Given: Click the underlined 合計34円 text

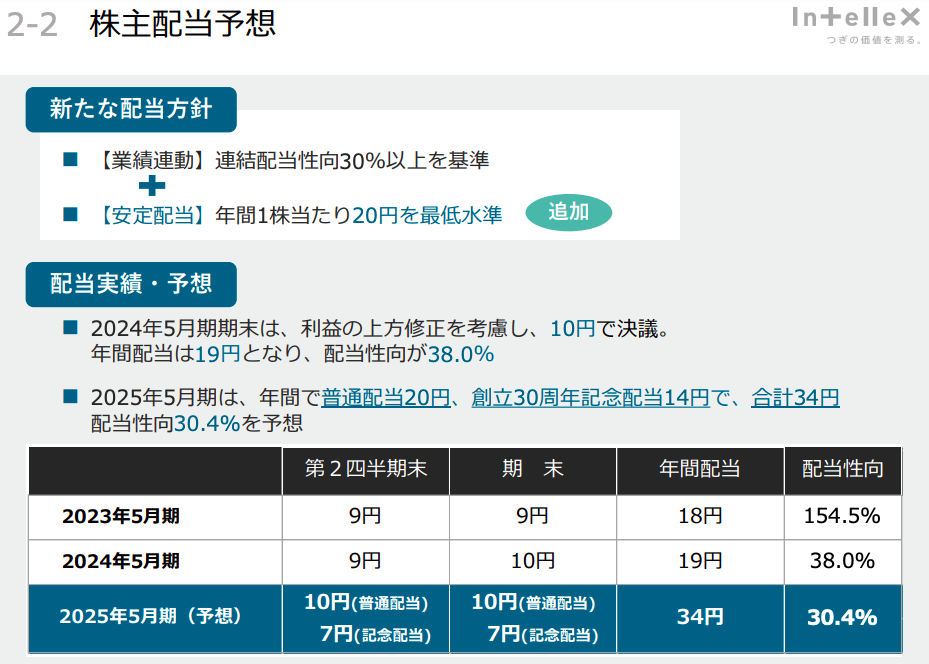Looking at the screenshot, I should (x=795, y=397).
